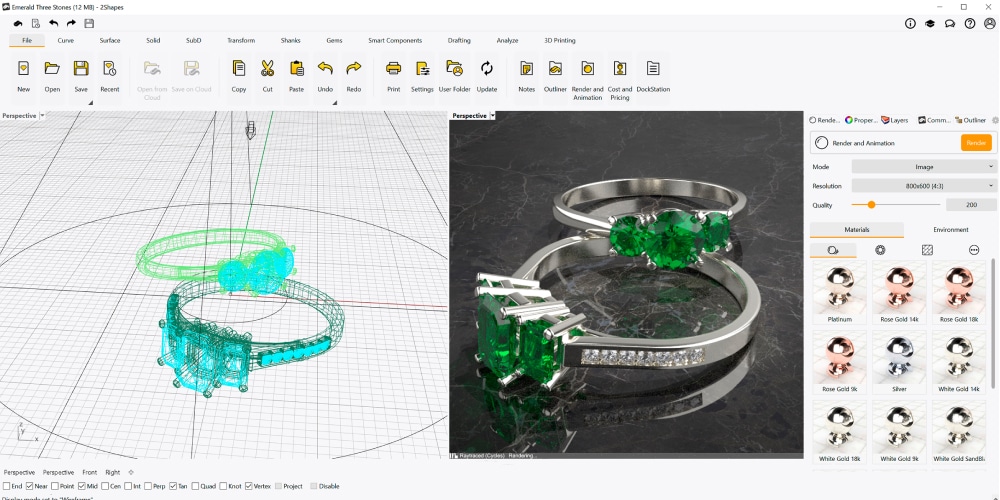The width and height of the screenshot is (1000, 500).
Task: Switch to the Environment tab
Action: point(950,230)
